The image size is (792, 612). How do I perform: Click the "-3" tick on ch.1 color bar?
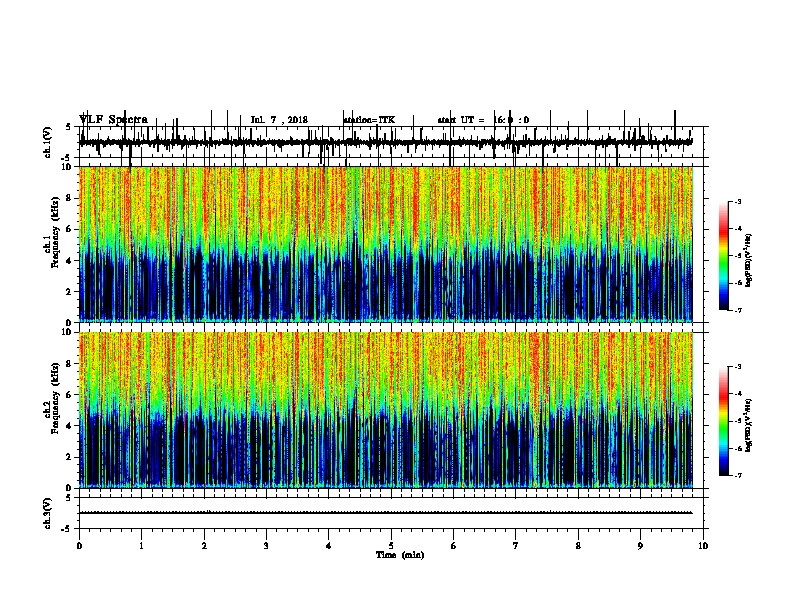tap(738, 201)
